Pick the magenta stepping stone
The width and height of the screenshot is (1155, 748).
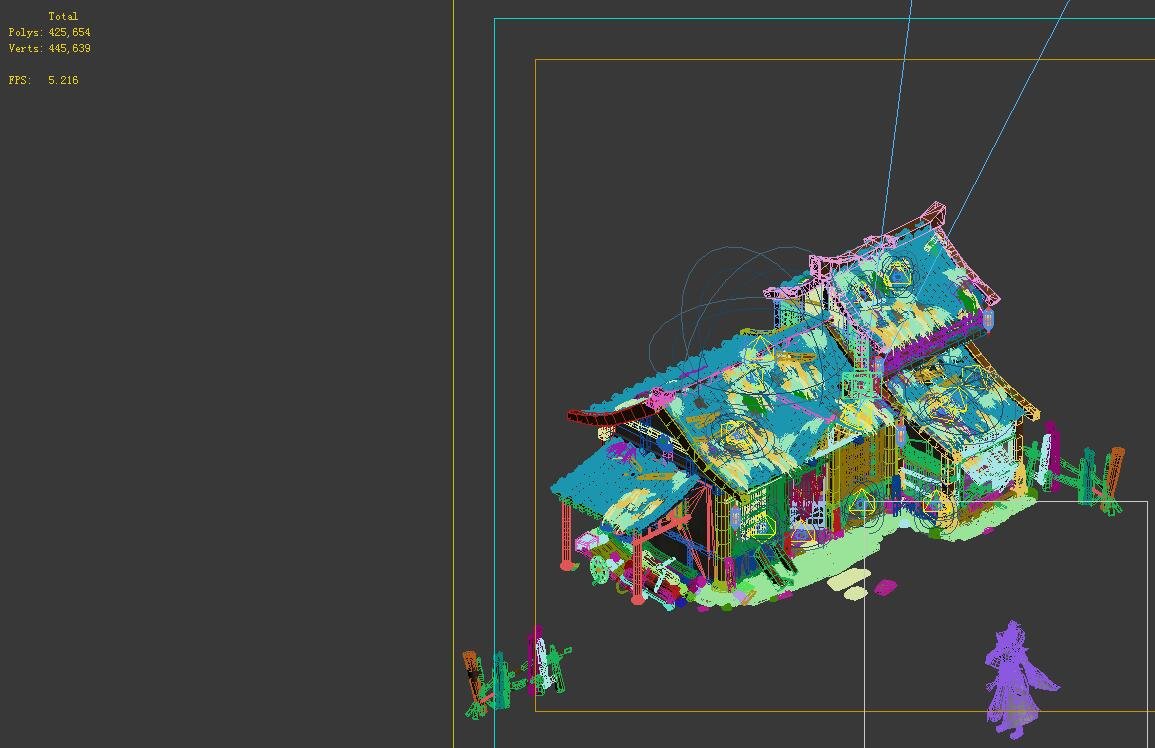tap(885, 587)
